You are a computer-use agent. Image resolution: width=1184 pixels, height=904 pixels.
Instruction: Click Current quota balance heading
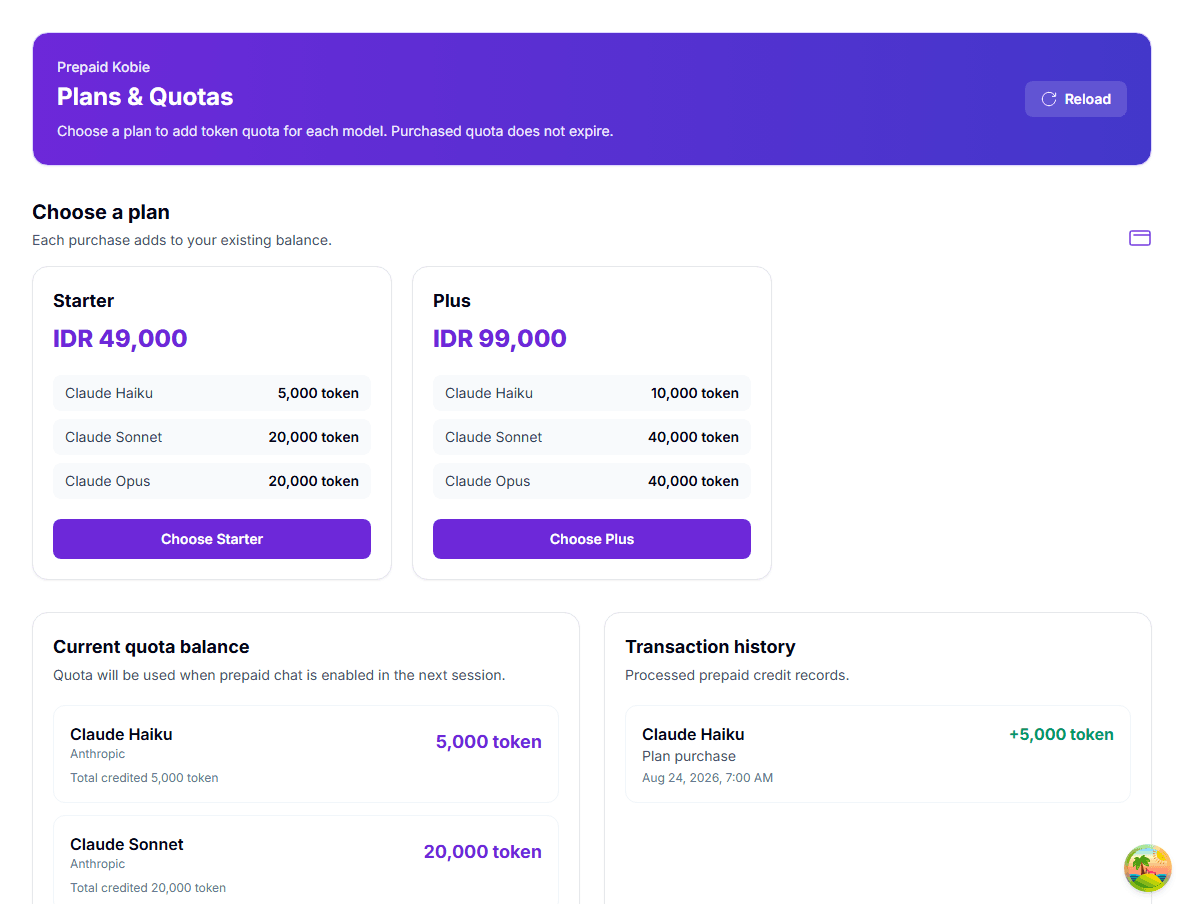pyautogui.click(x=151, y=646)
